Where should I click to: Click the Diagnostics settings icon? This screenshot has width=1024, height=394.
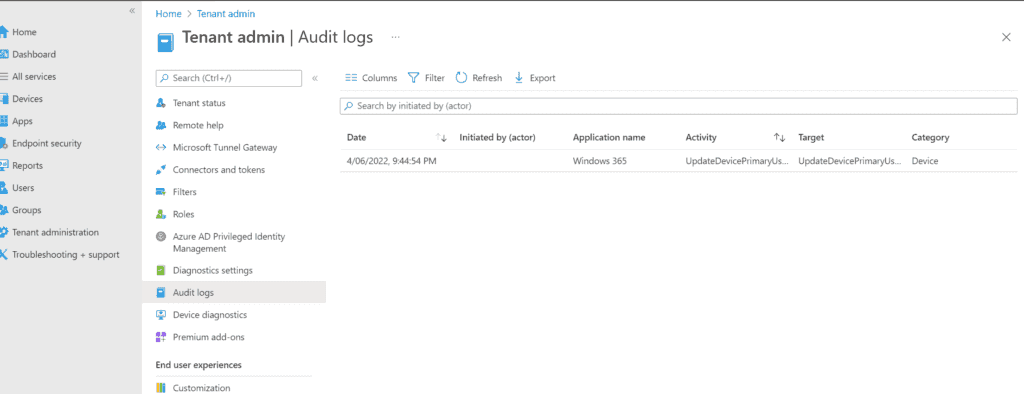coord(161,271)
